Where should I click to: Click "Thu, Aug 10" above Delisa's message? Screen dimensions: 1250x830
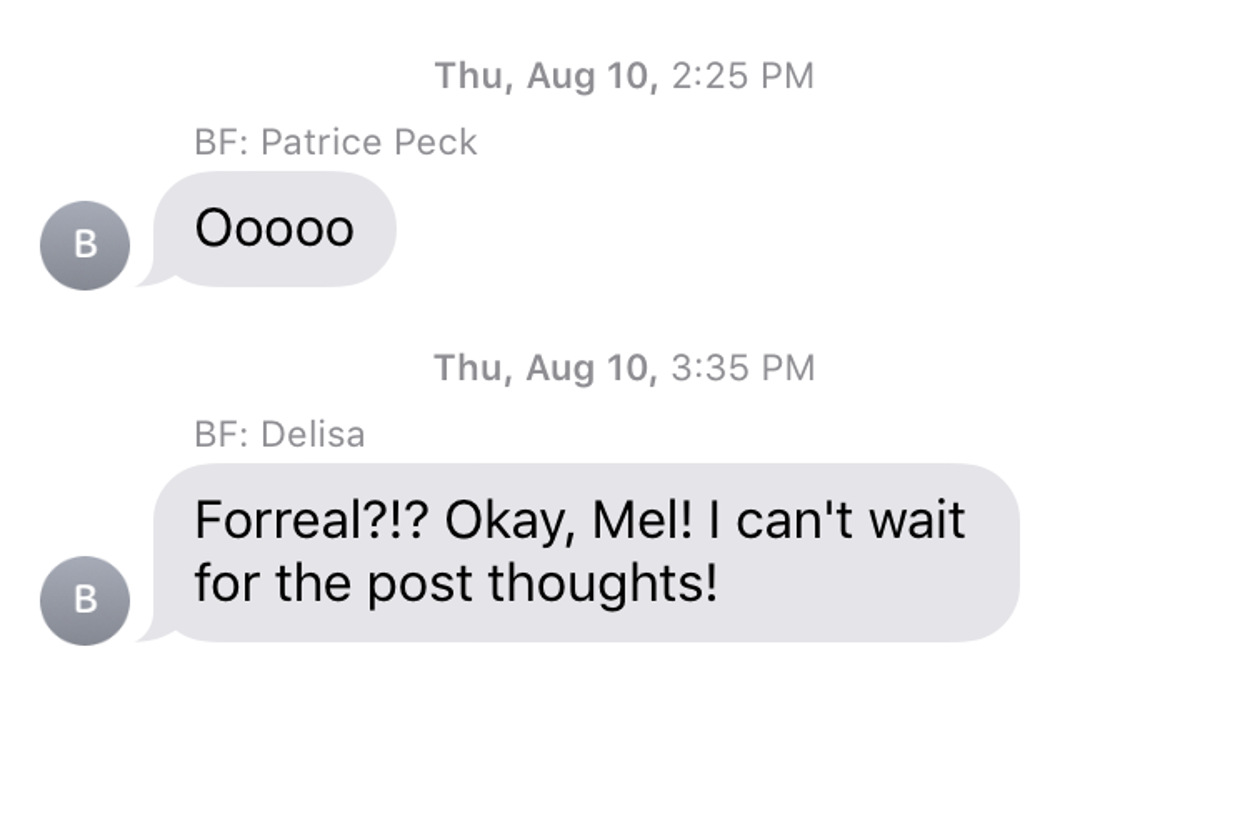point(545,368)
